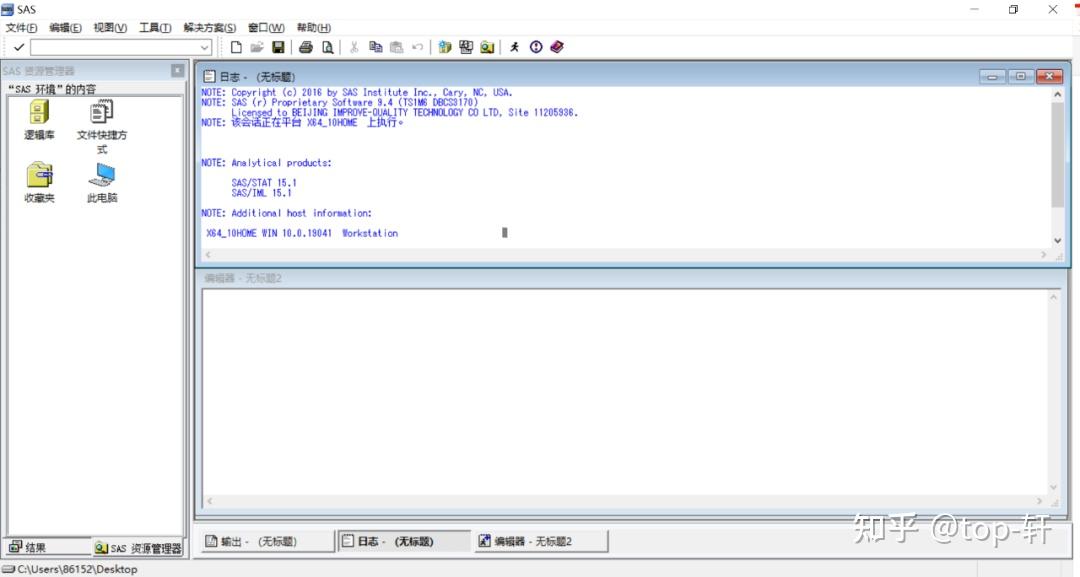The image size is (1080, 577).
Task: Click the Cut scissors icon
Action: pyautogui.click(x=354, y=47)
